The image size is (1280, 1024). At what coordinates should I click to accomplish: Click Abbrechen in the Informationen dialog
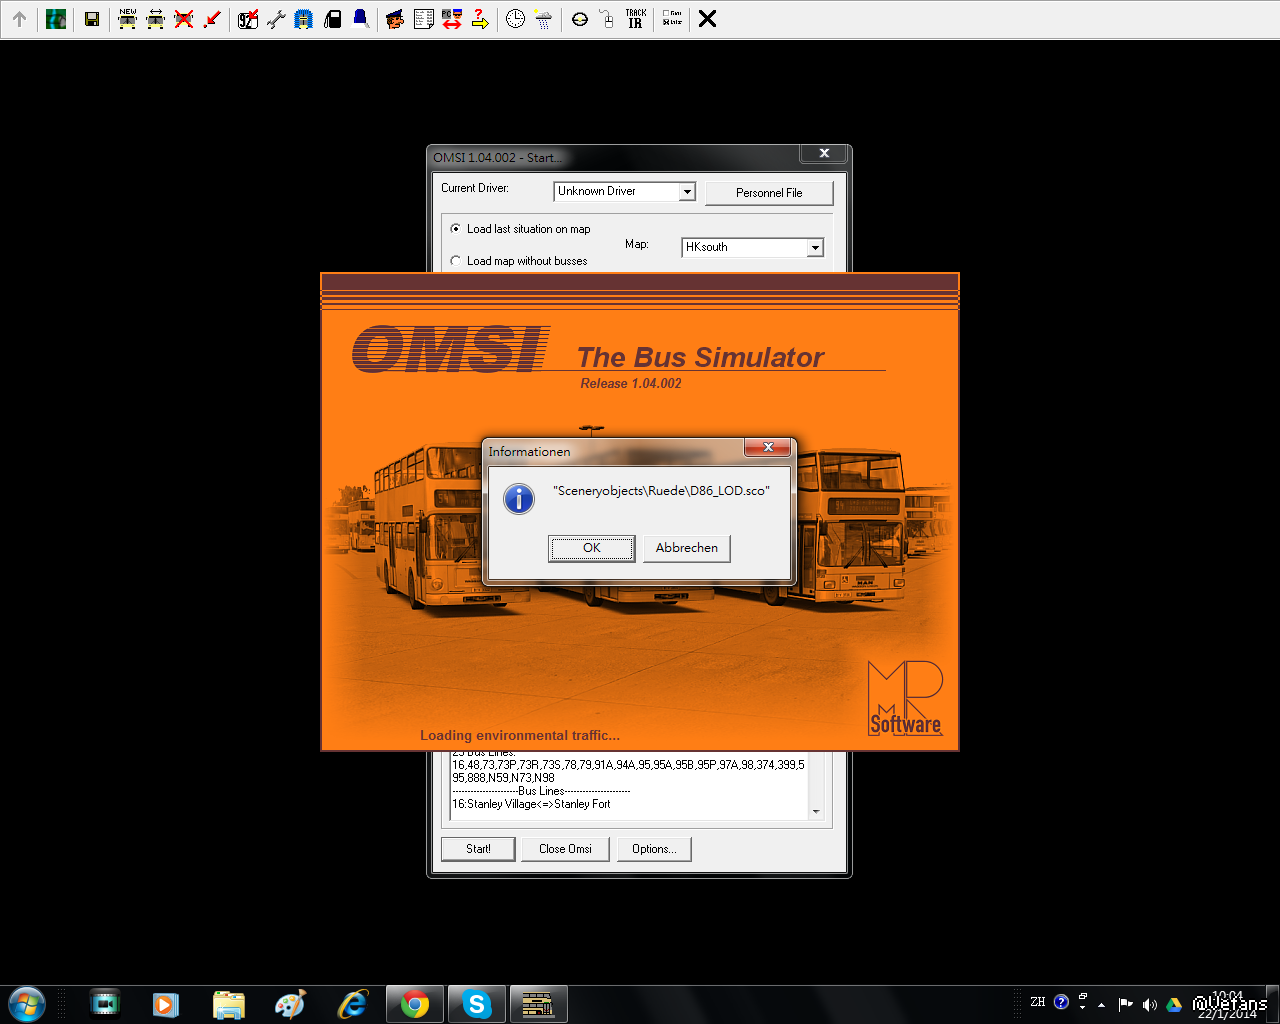click(x=686, y=548)
